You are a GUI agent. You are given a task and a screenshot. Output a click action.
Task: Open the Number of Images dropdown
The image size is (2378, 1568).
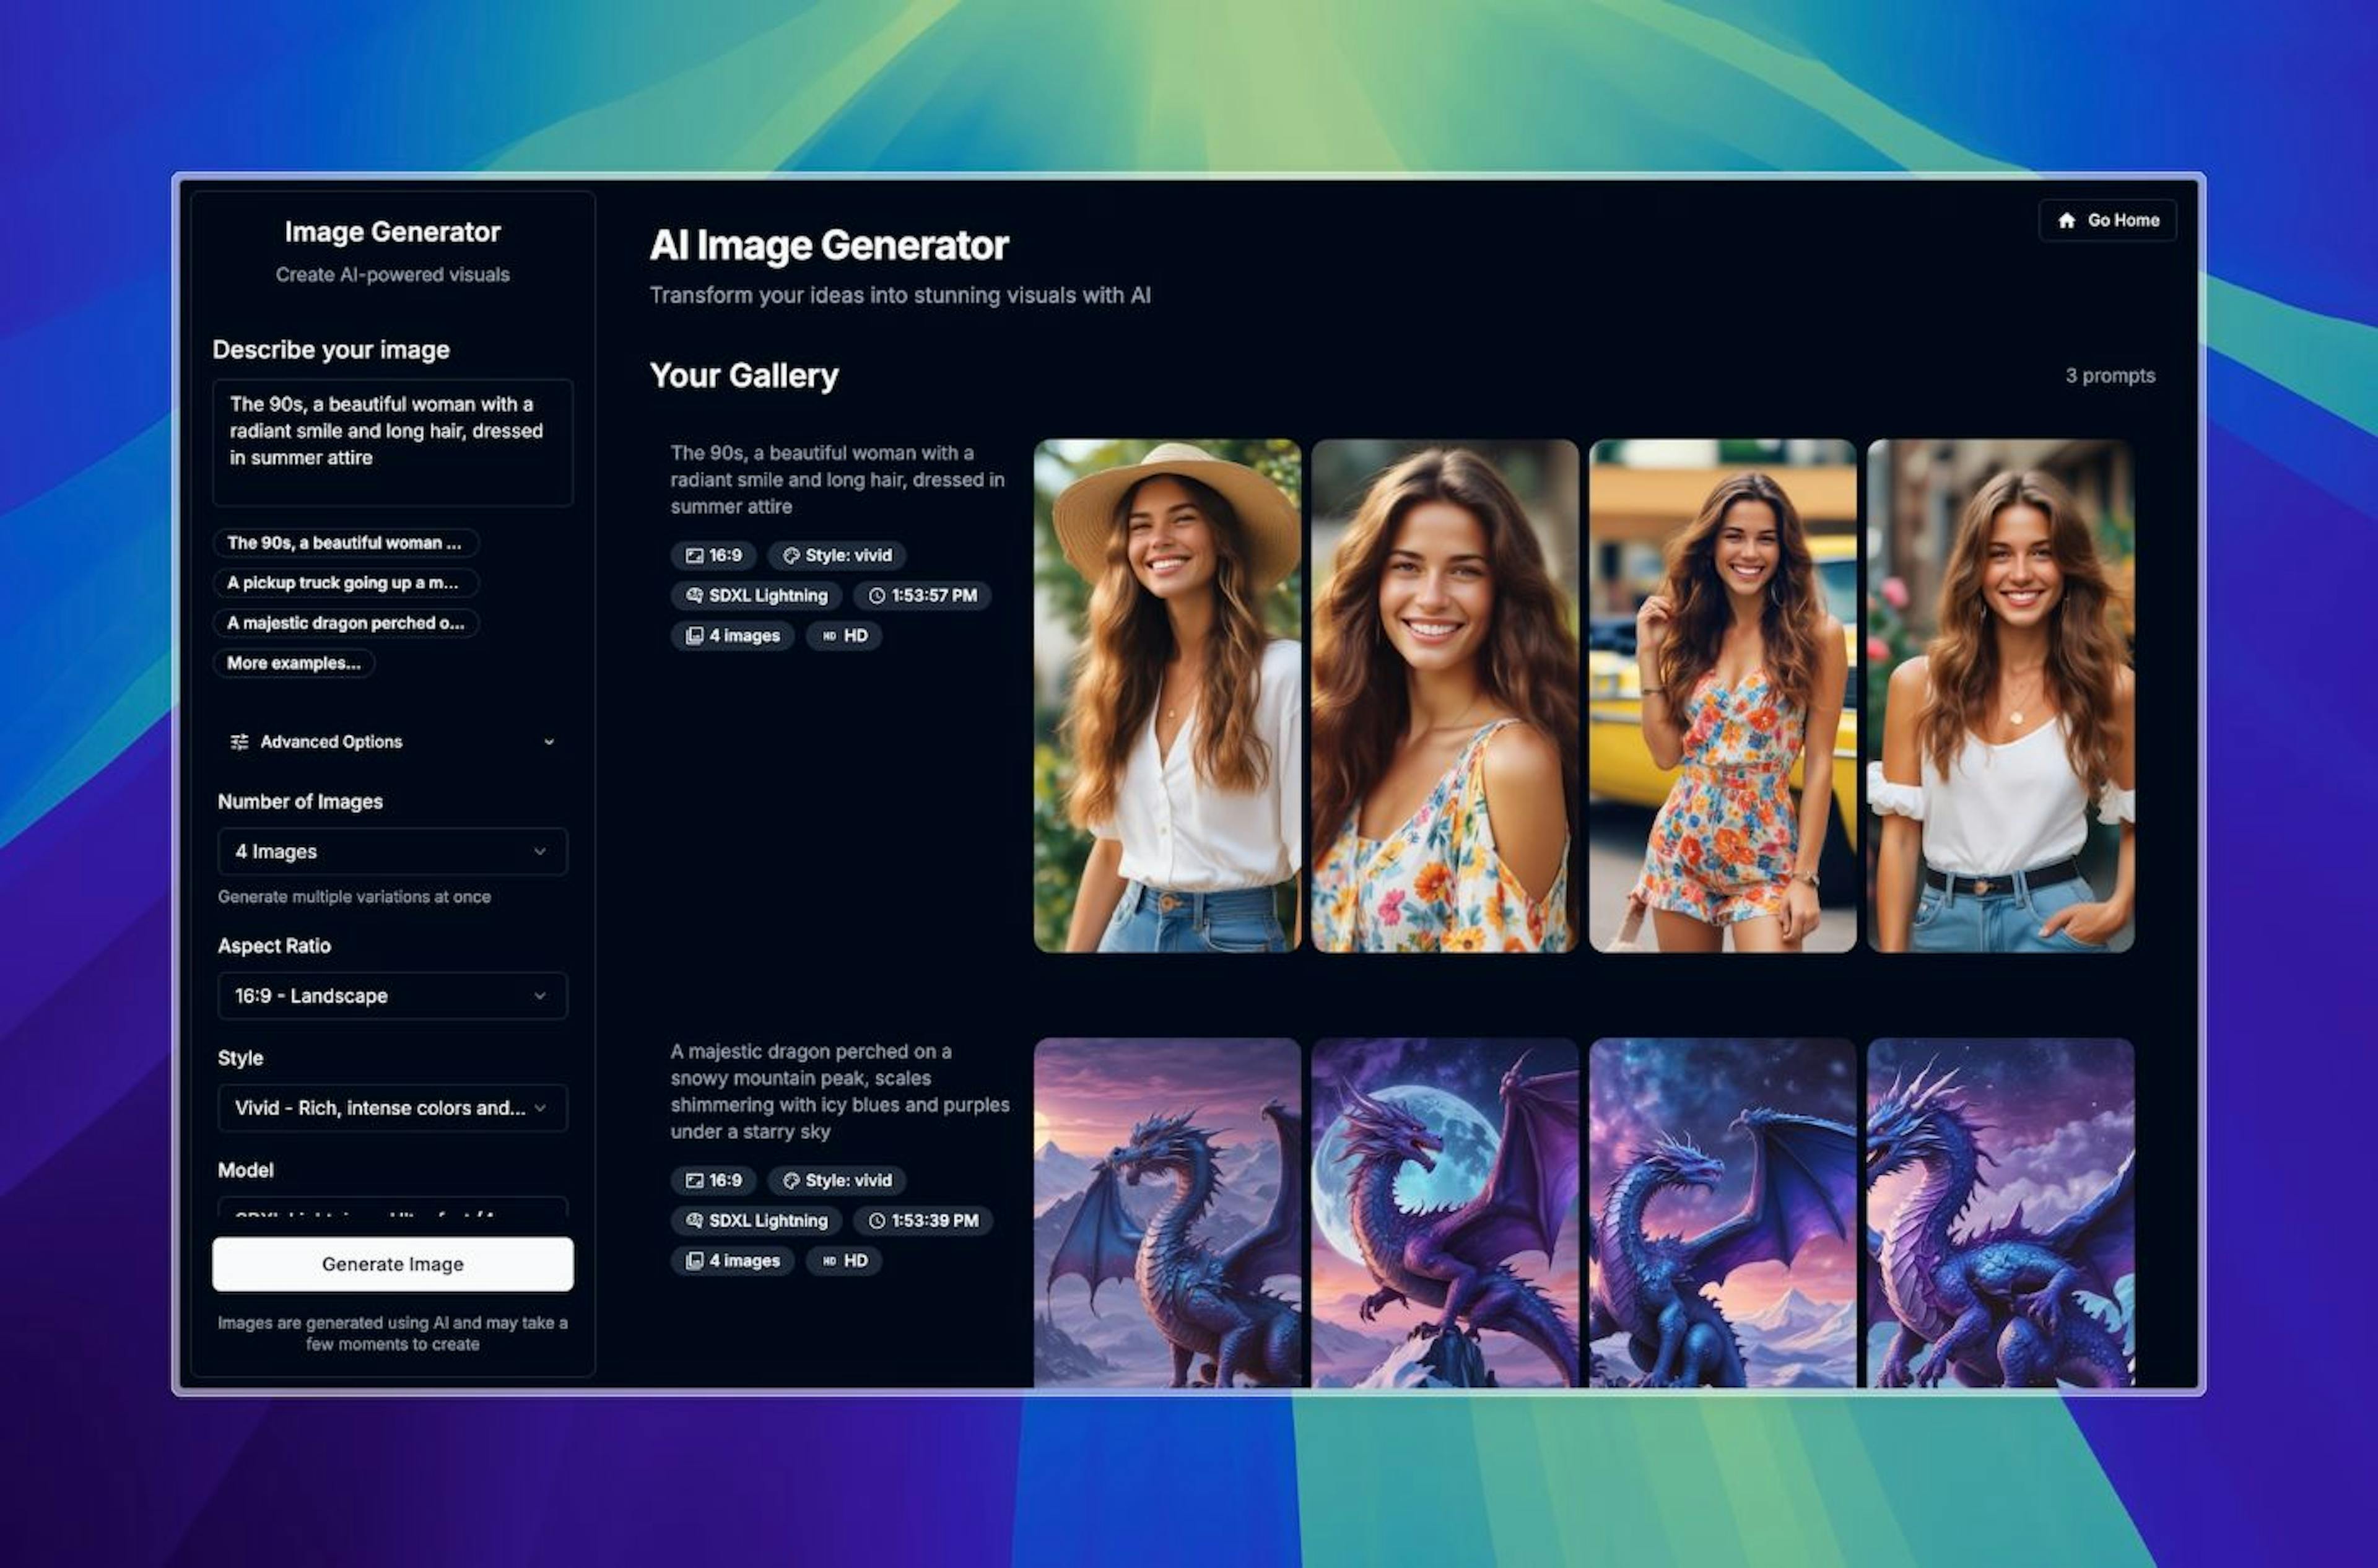[x=392, y=851]
